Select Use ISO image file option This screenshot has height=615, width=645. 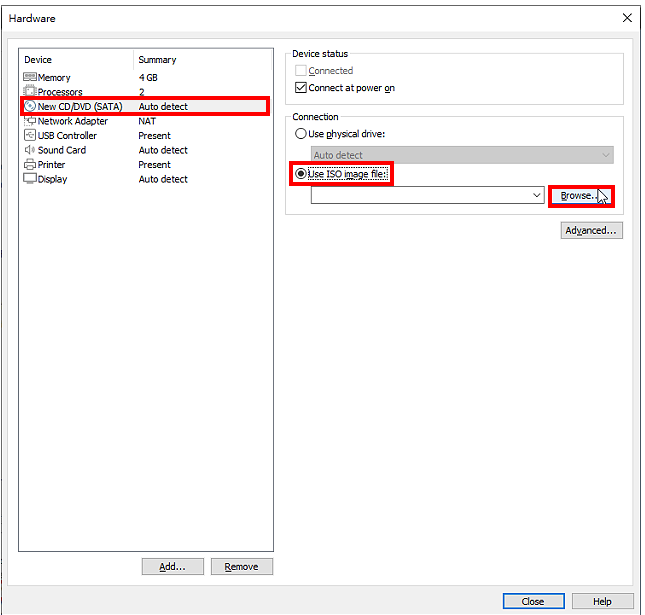[301, 174]
